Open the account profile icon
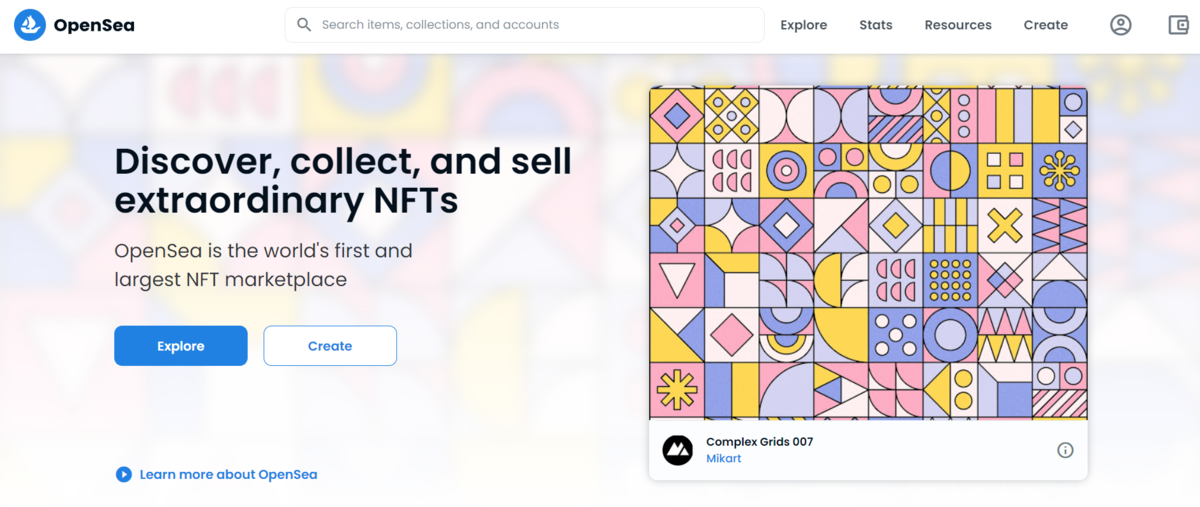Screen dimensions: 1200x507 tap(1120, 25)
